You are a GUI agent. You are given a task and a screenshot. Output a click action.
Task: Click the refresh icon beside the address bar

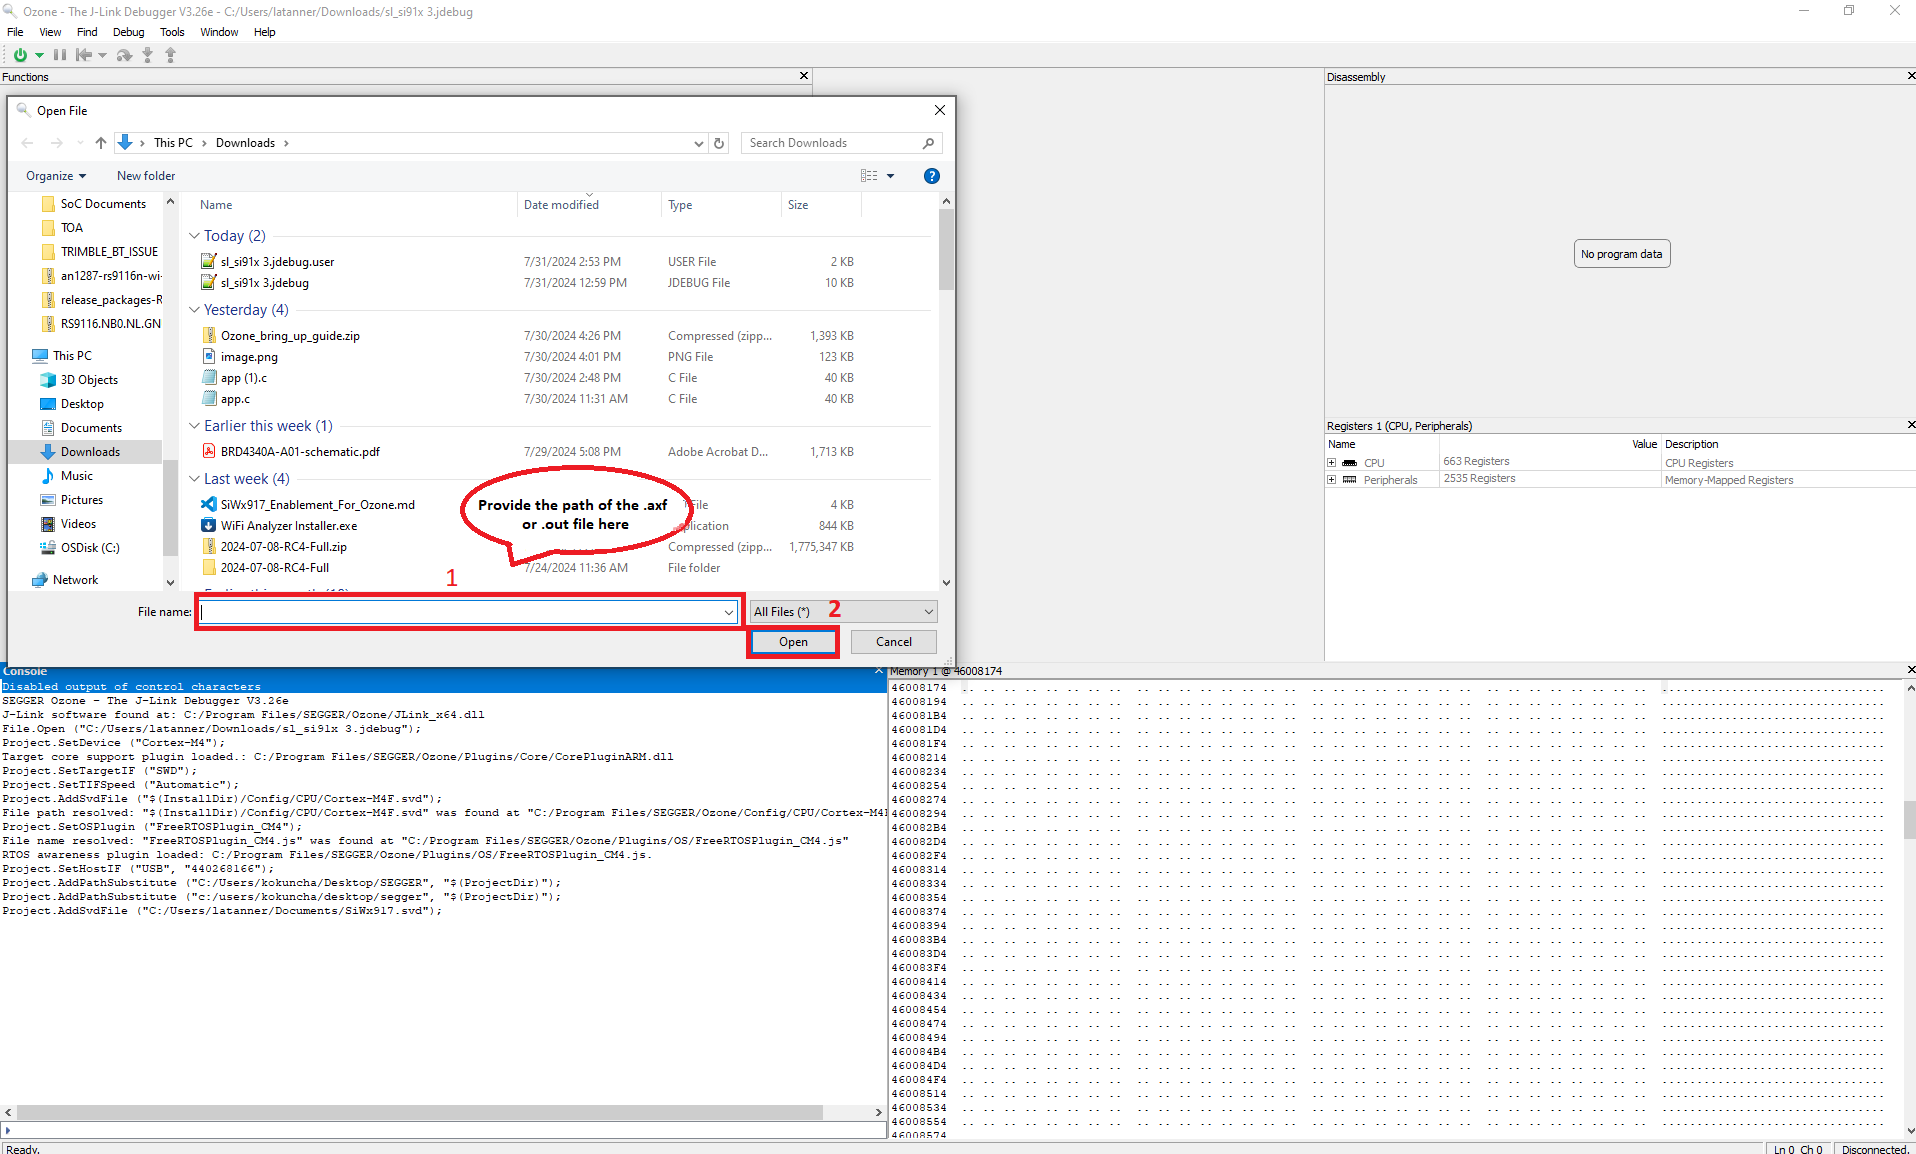pos(719,143)
